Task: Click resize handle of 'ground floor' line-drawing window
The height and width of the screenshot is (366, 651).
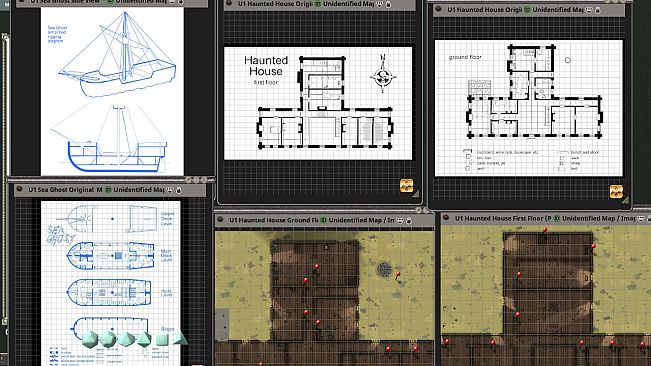Action: coord(626,200)
